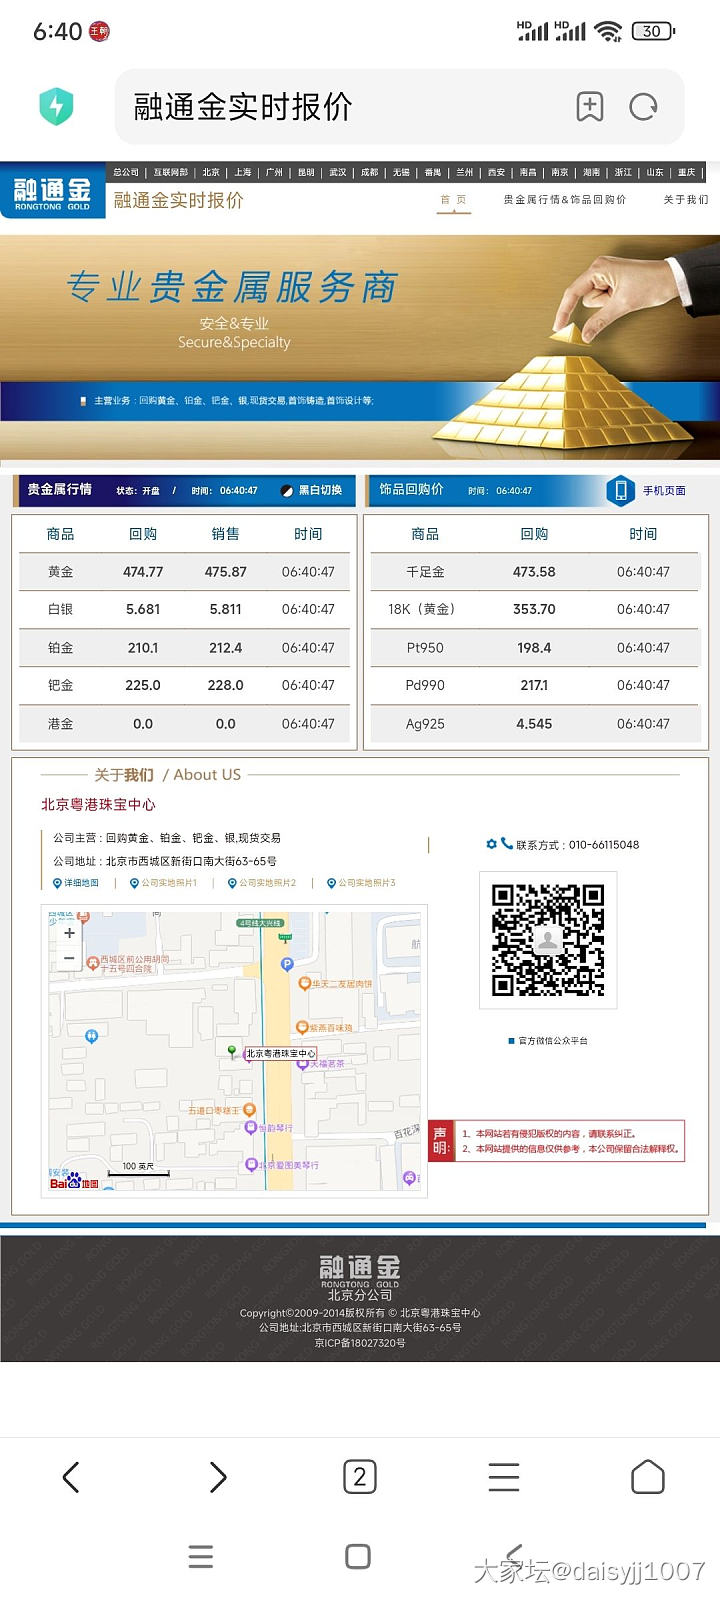Tap the phone contact icon
Image resolution: width=720 pixels, height=1600 pixels.
[507, 843]
